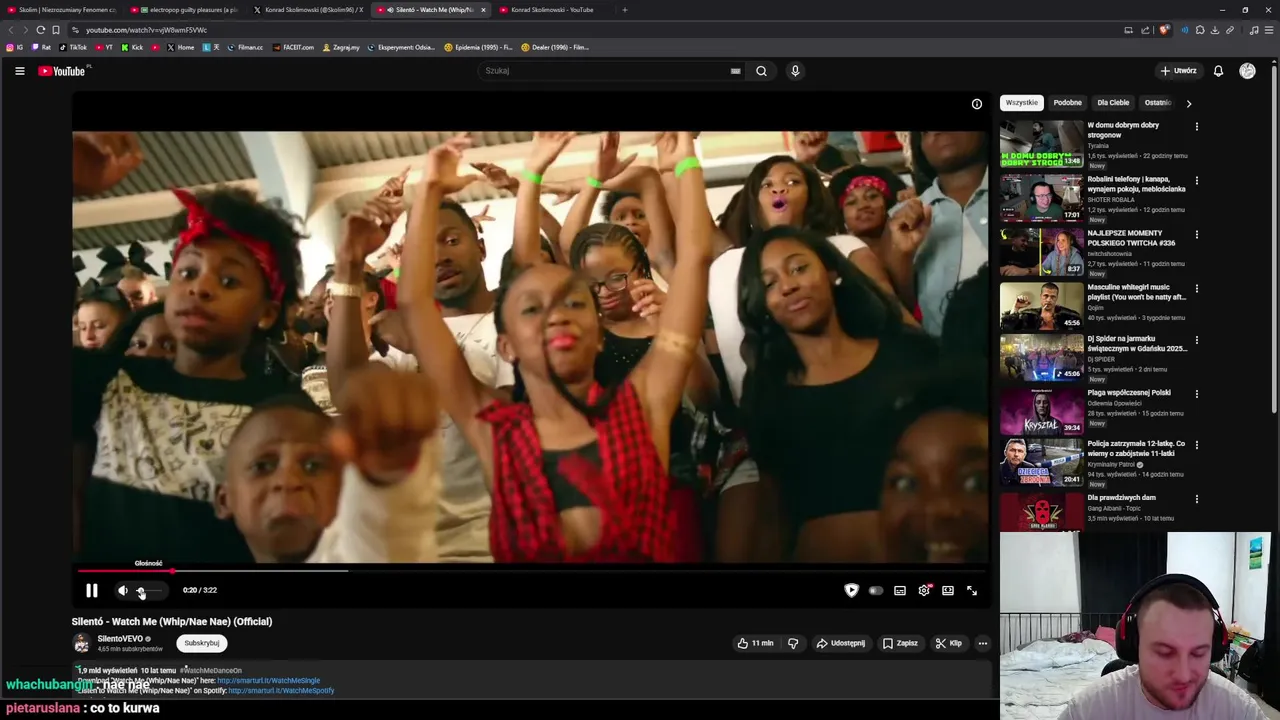This screenshot has height=720, width=1280.
Task: Dislike the video
Action: pos(793,643)
